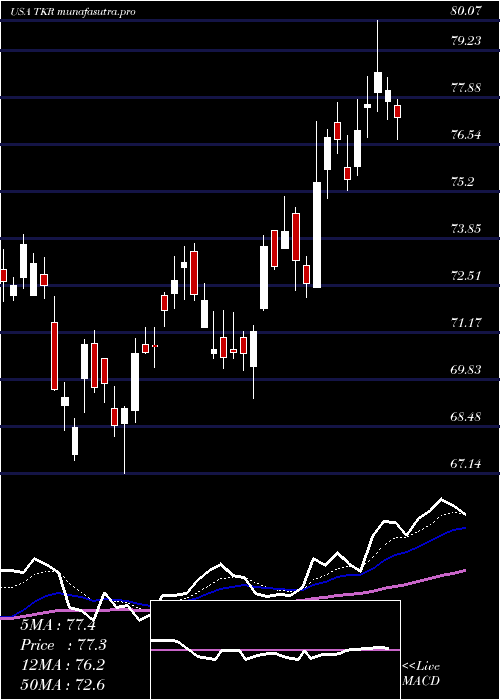500x700 pixels.
Task: Click the '50MA : 72.6' readout
Action: click(62, 684)
